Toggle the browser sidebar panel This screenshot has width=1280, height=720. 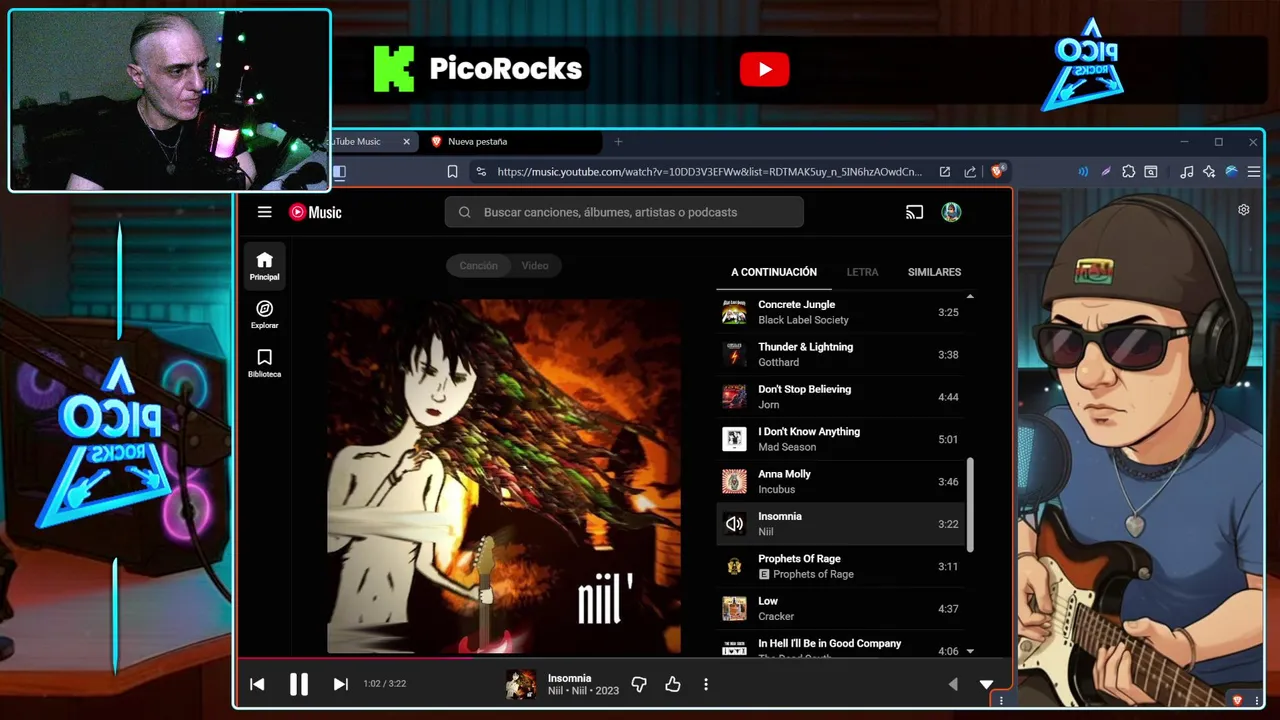pyautogui.click(x=340, y=172)
